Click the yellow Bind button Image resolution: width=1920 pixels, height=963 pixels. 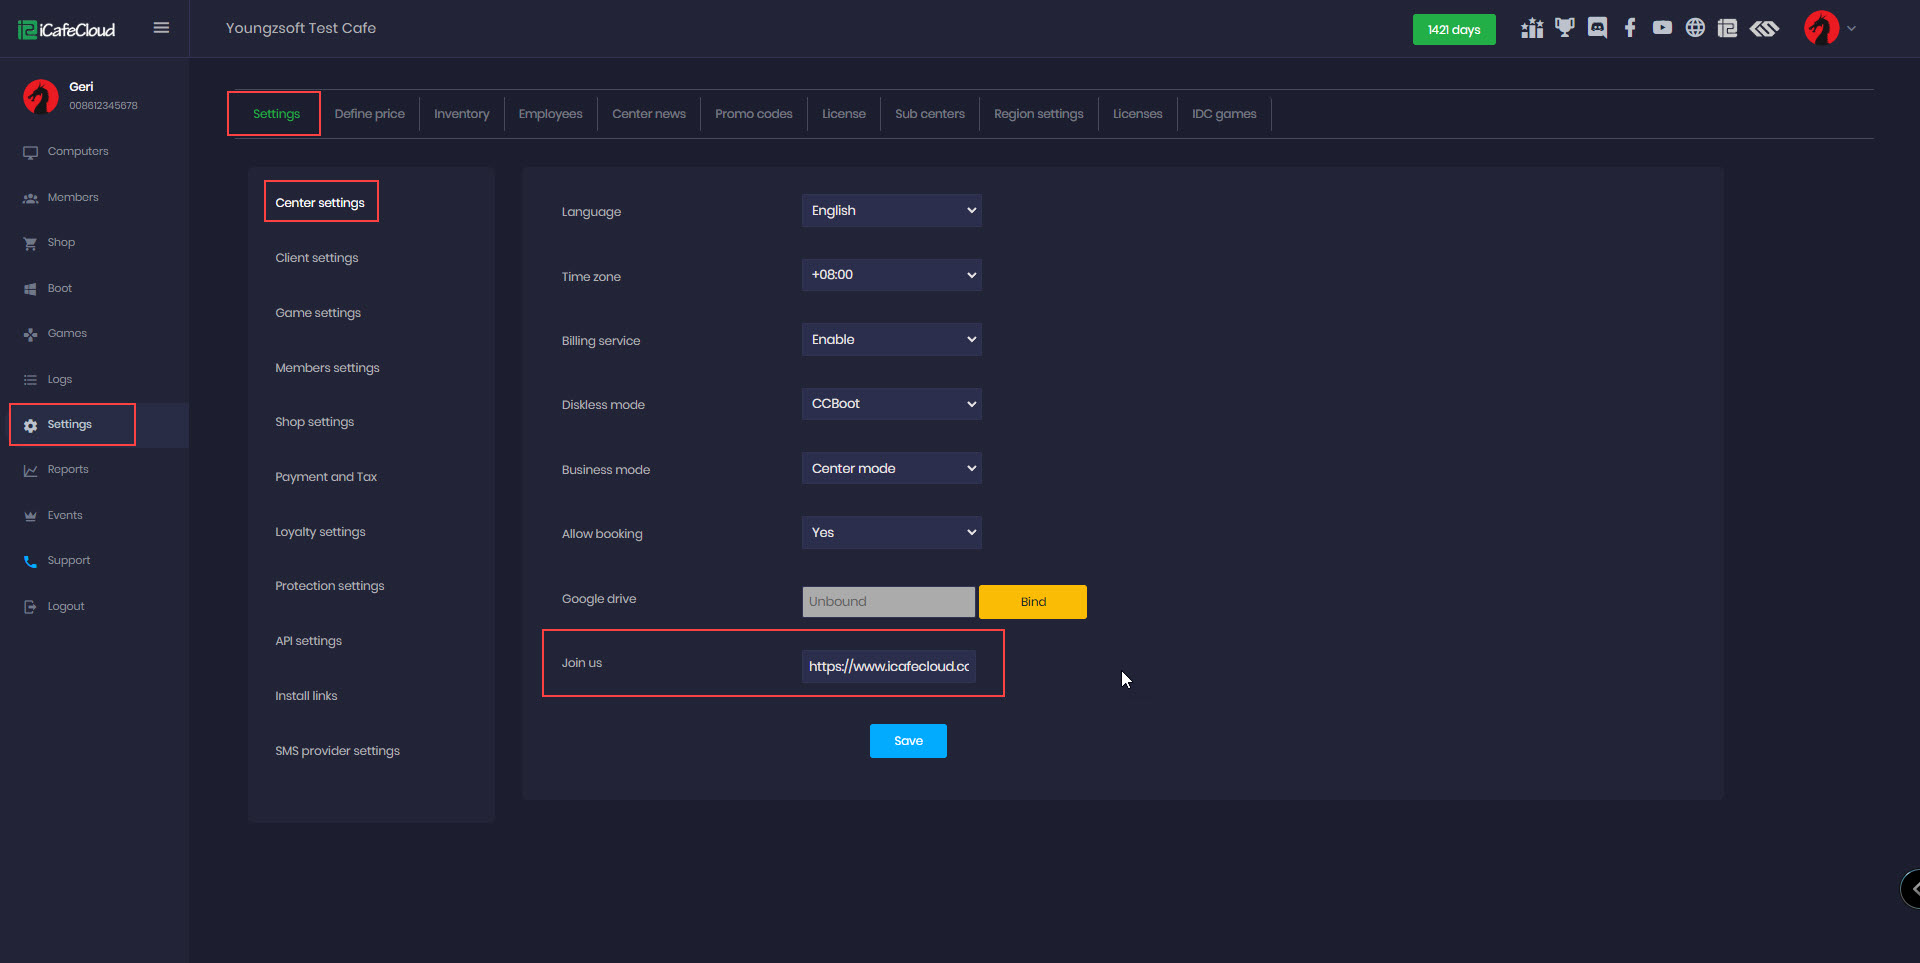pos(1032,602)
